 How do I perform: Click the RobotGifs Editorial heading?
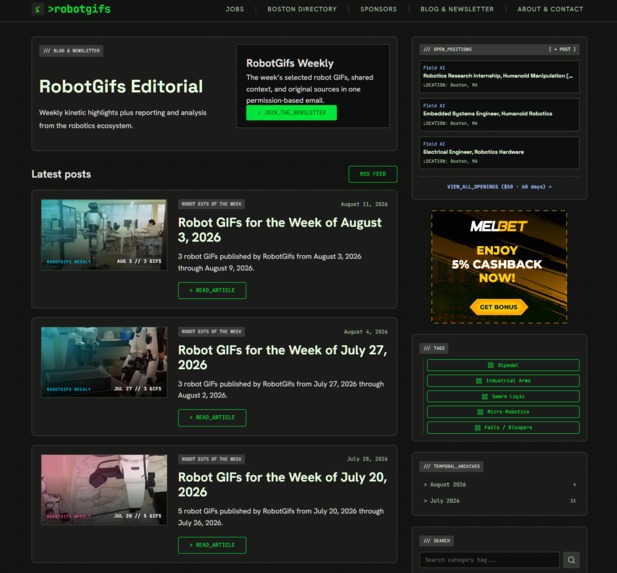tap(121, 87)
